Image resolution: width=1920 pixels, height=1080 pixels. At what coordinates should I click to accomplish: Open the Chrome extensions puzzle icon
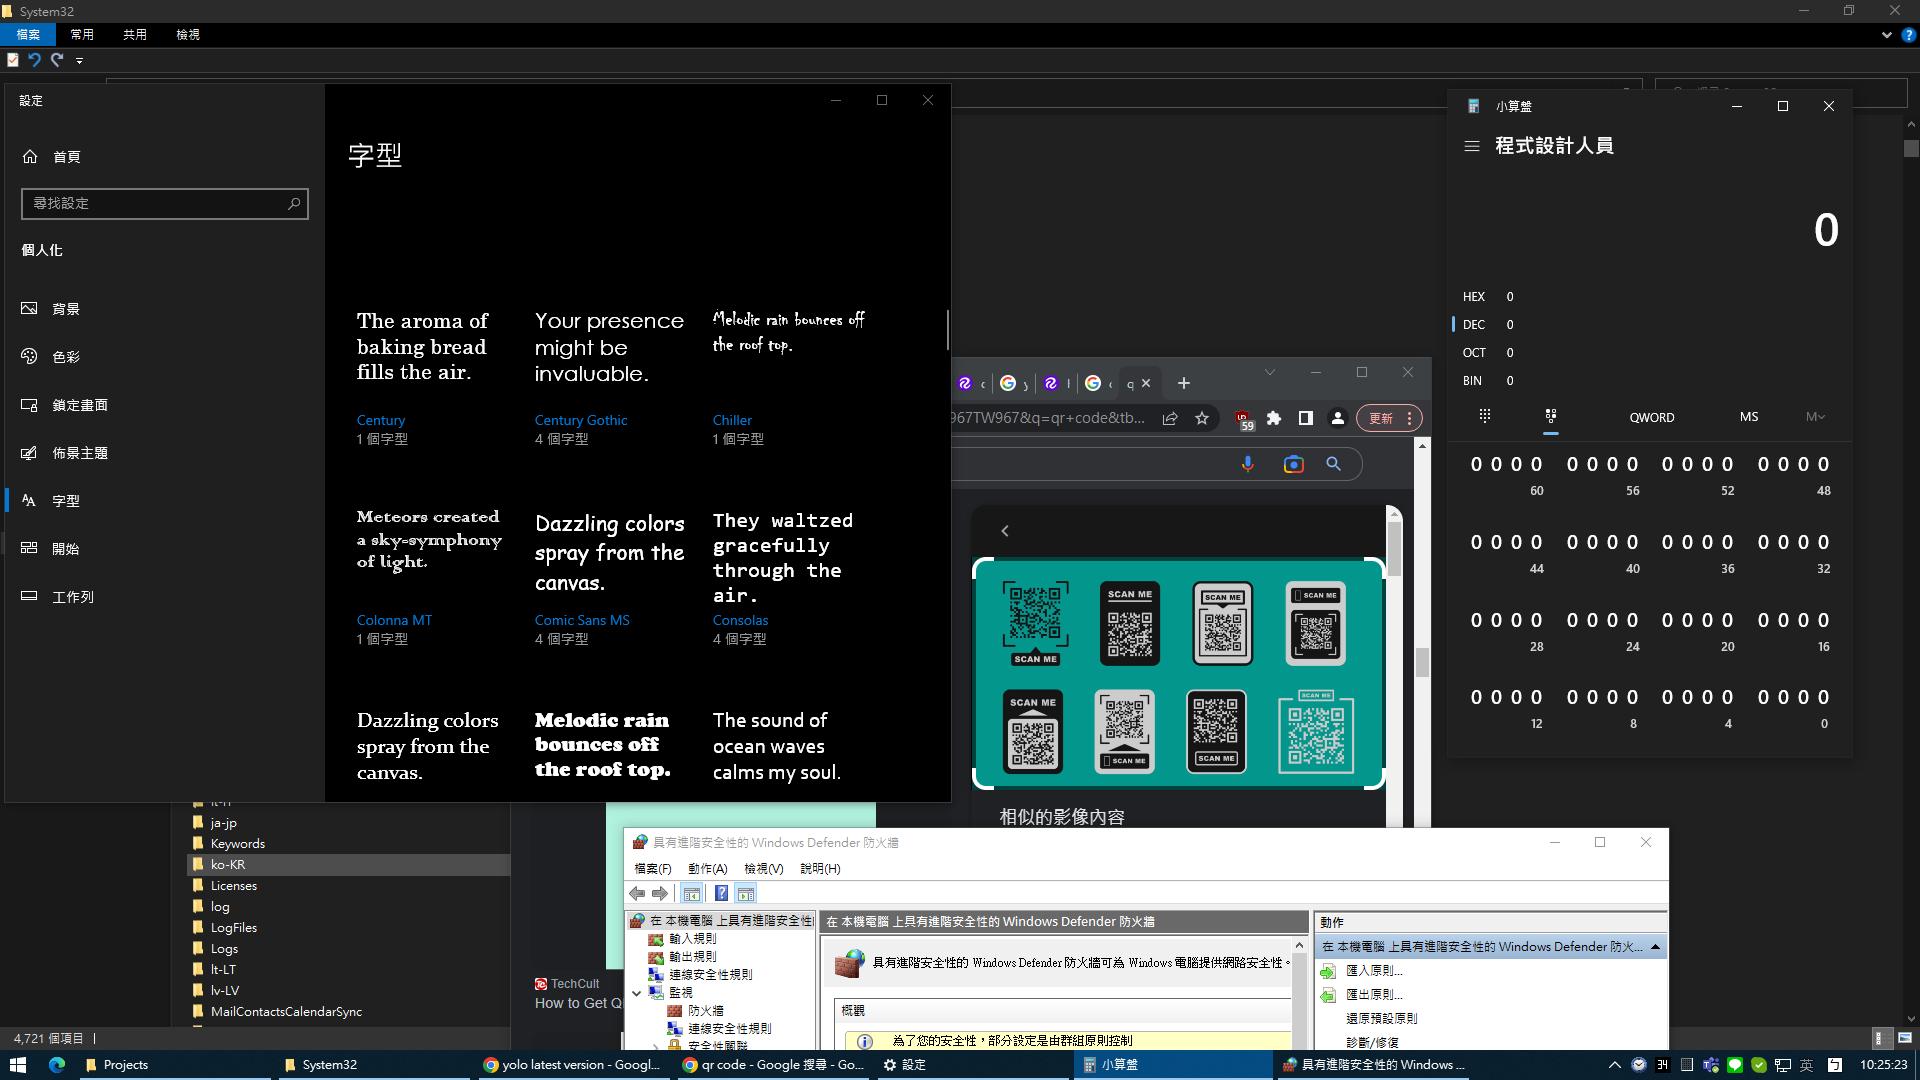coord(1274,418)
